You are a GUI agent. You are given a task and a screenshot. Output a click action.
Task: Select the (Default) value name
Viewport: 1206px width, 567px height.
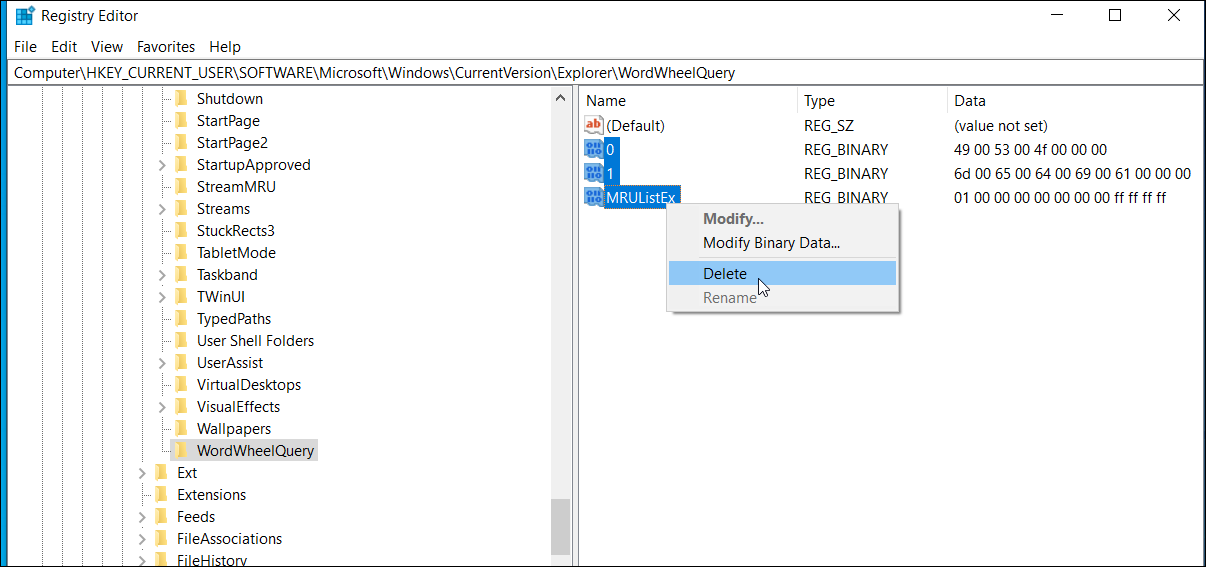(636, 125)
